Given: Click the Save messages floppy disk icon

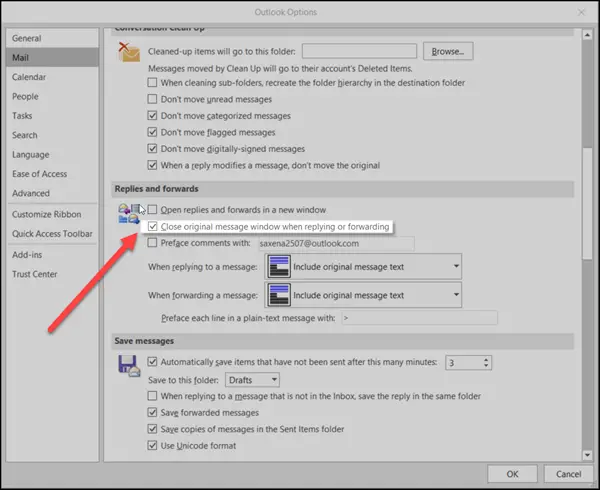Looking at the screenshot, I should click(129, 366).
